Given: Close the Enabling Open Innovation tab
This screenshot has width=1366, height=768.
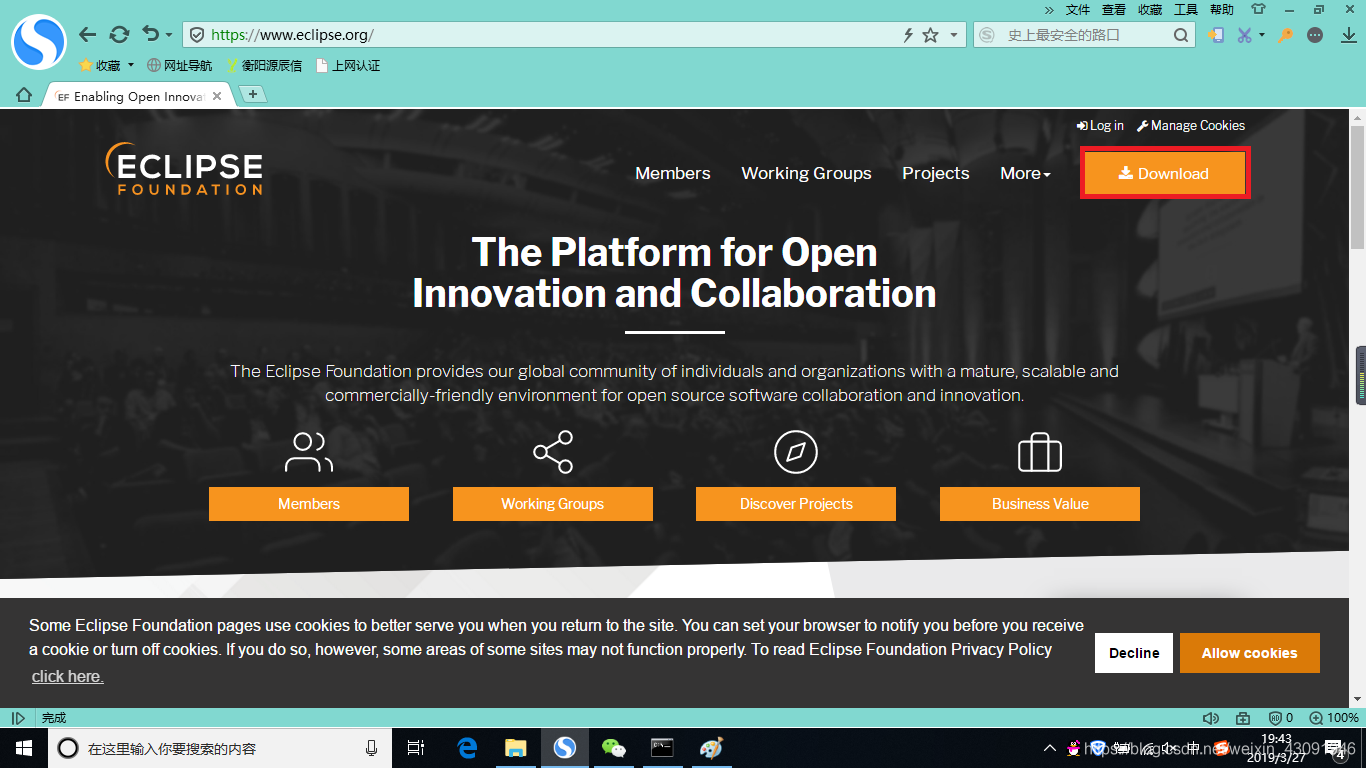Looking at the screenshot, I should [217, 96].
